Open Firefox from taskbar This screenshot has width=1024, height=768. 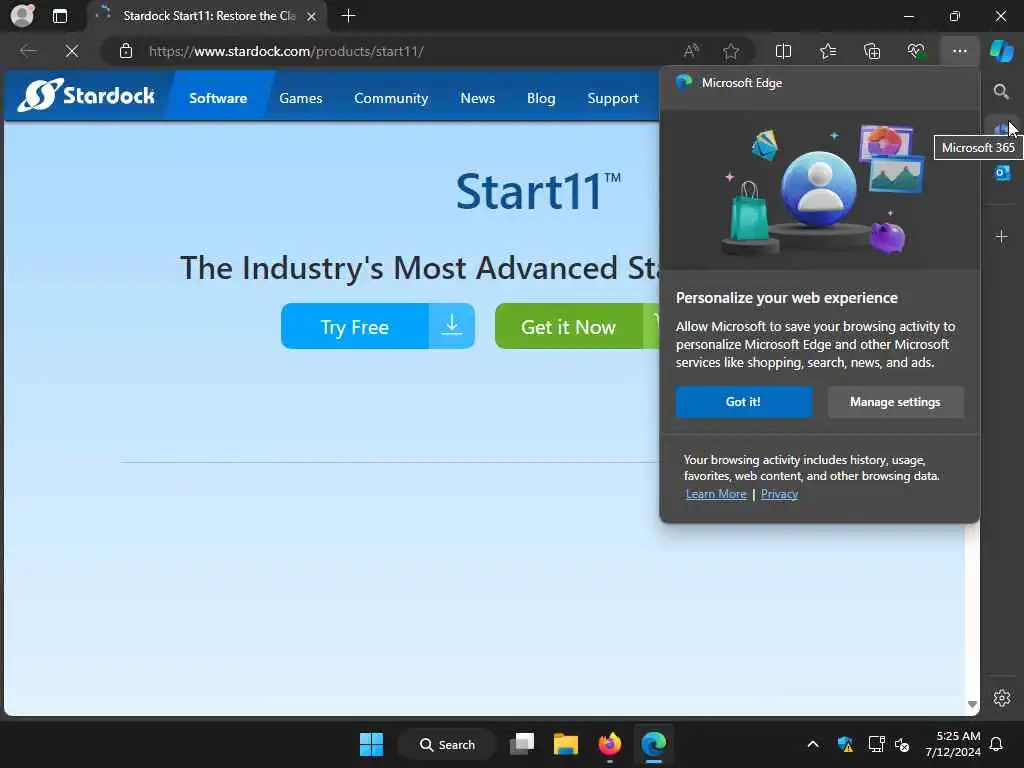610,744
